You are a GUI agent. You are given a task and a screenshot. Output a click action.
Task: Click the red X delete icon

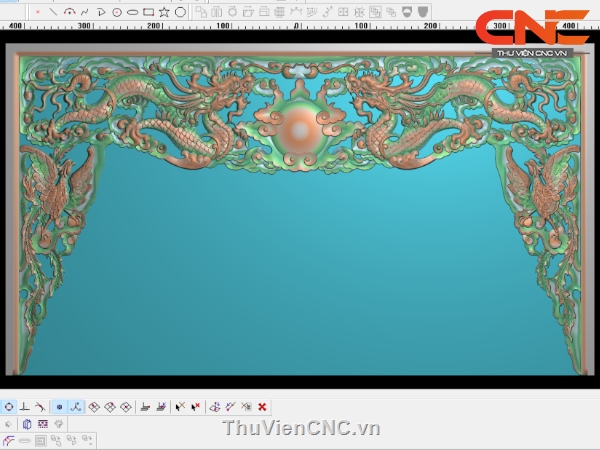[x=262, y=407]
